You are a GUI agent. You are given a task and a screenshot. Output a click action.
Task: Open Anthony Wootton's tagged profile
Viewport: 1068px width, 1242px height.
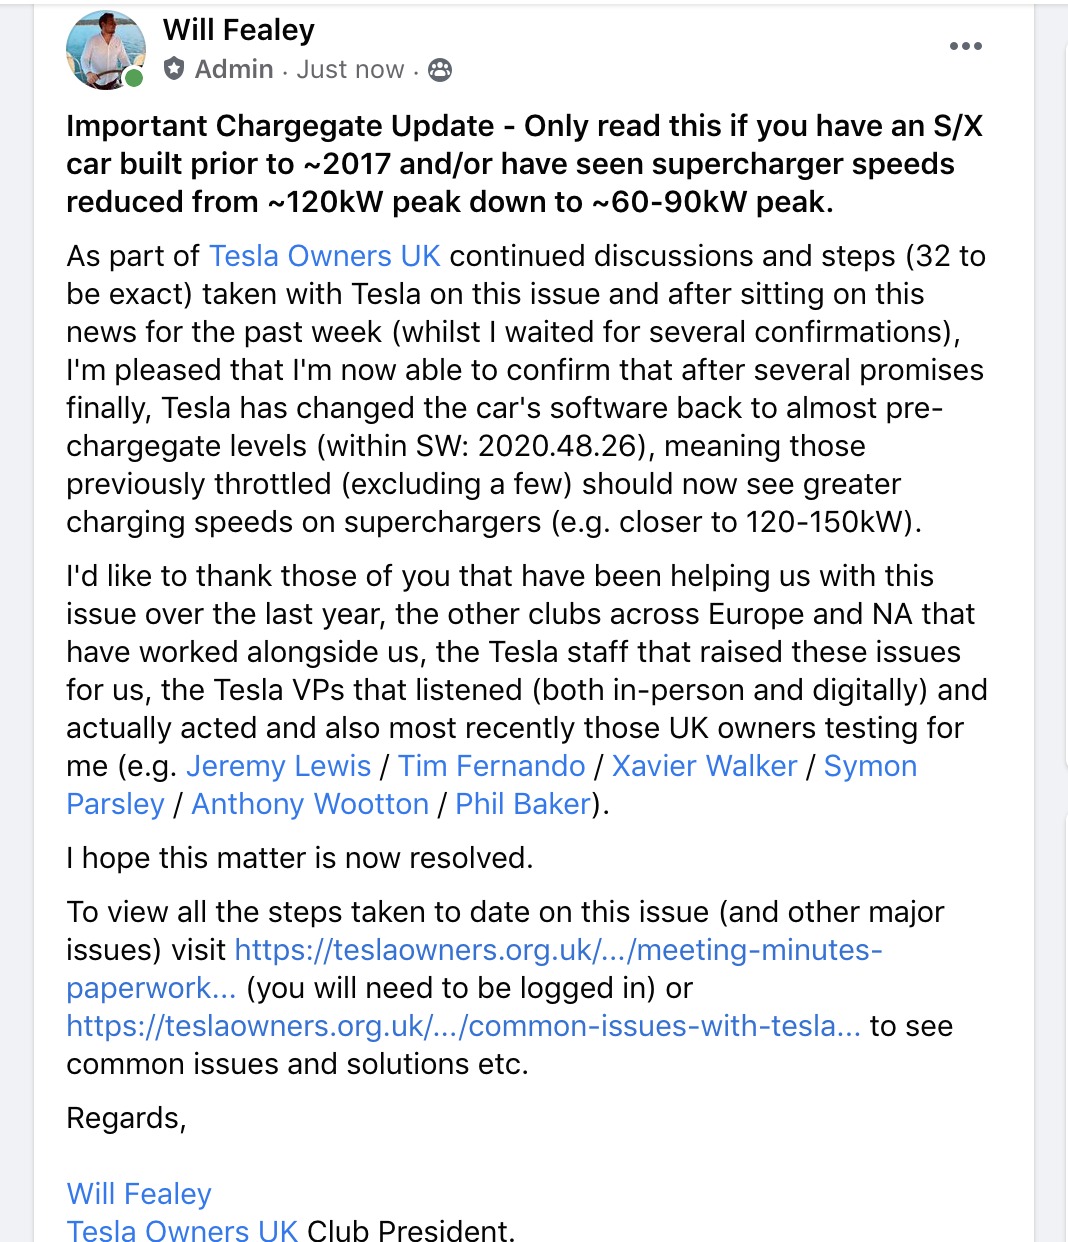[310, 804]
